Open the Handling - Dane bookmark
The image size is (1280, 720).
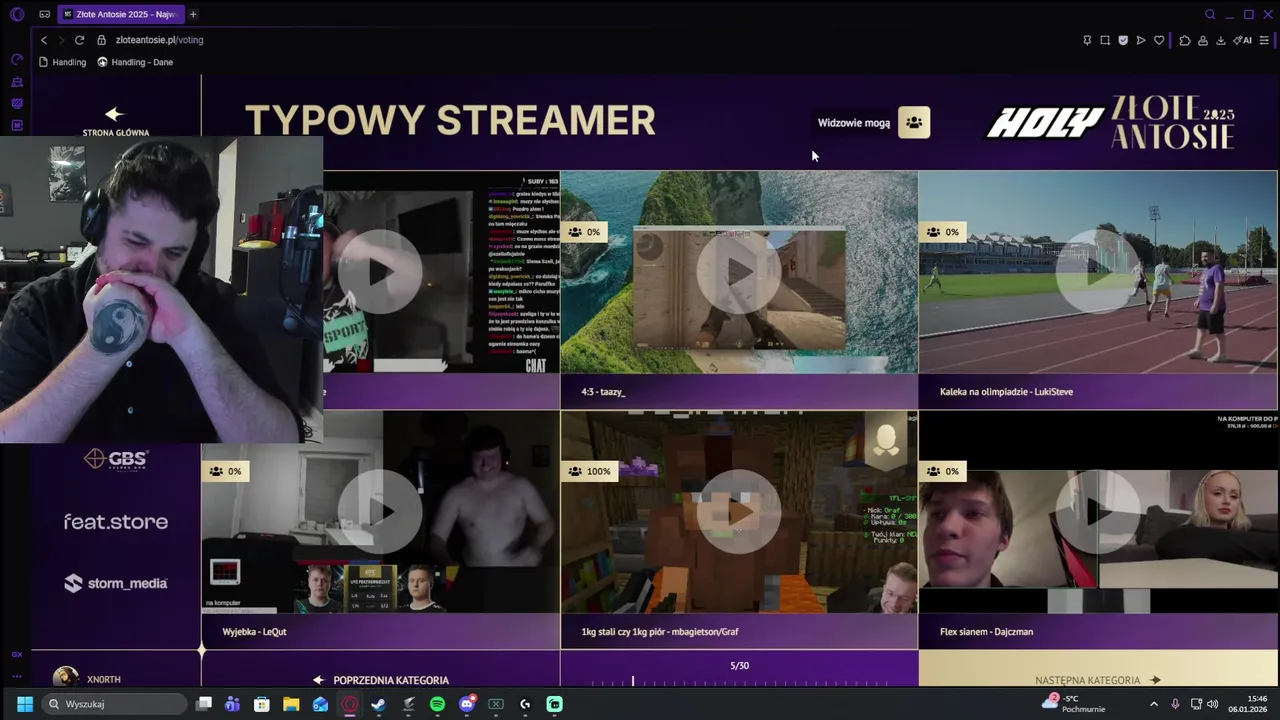click(x=135, y=62)
